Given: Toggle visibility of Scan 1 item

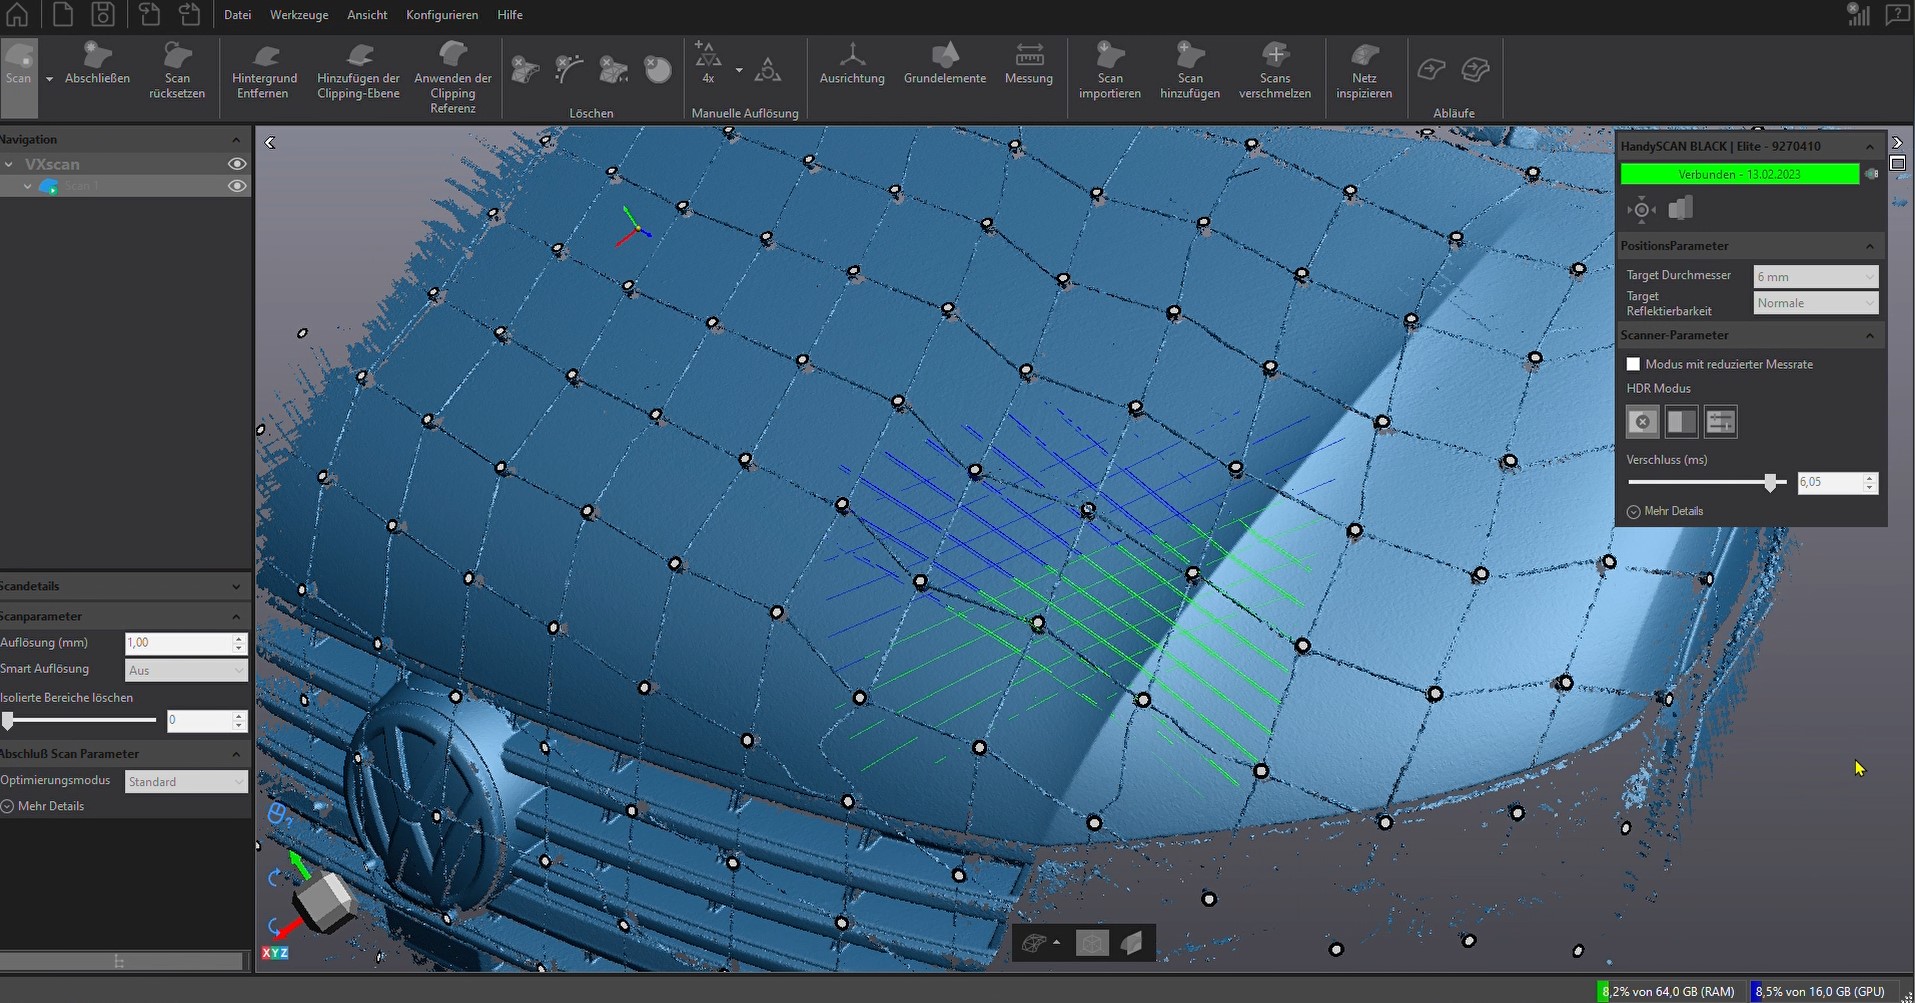Looking at the screenshot, I should coord(237,186).
